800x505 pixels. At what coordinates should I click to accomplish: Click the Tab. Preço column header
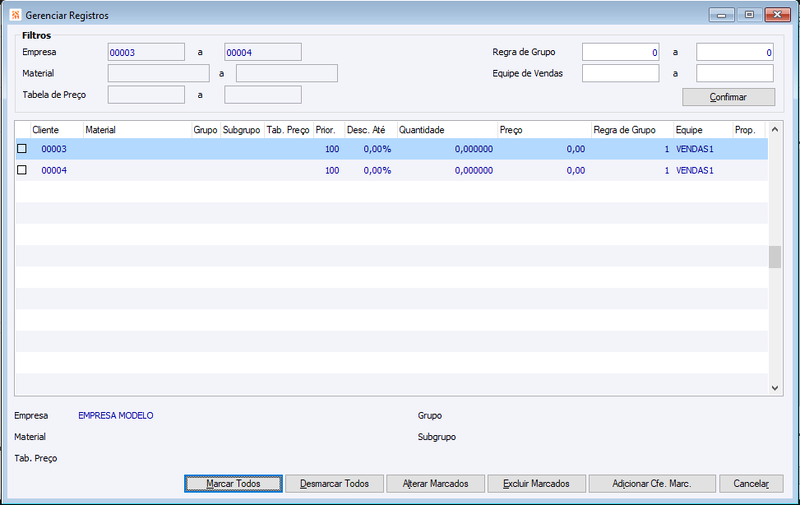coord(288,130)
